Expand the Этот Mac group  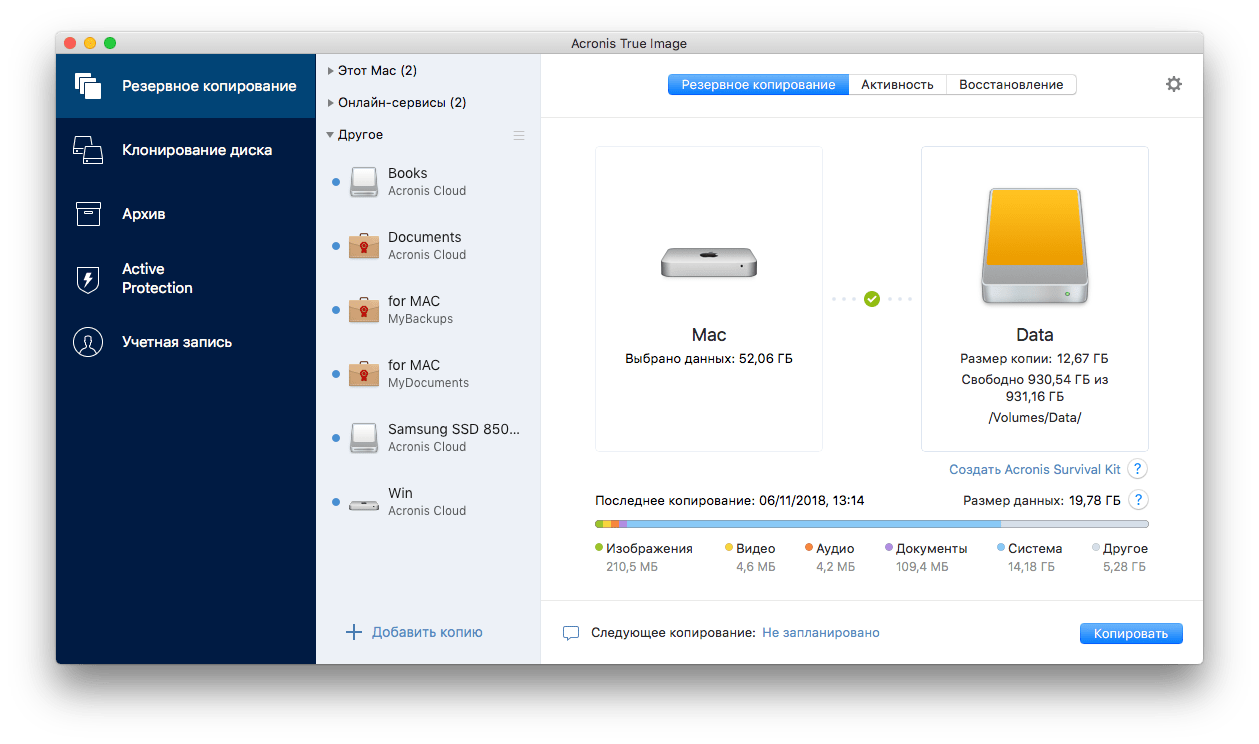[370, 70]
